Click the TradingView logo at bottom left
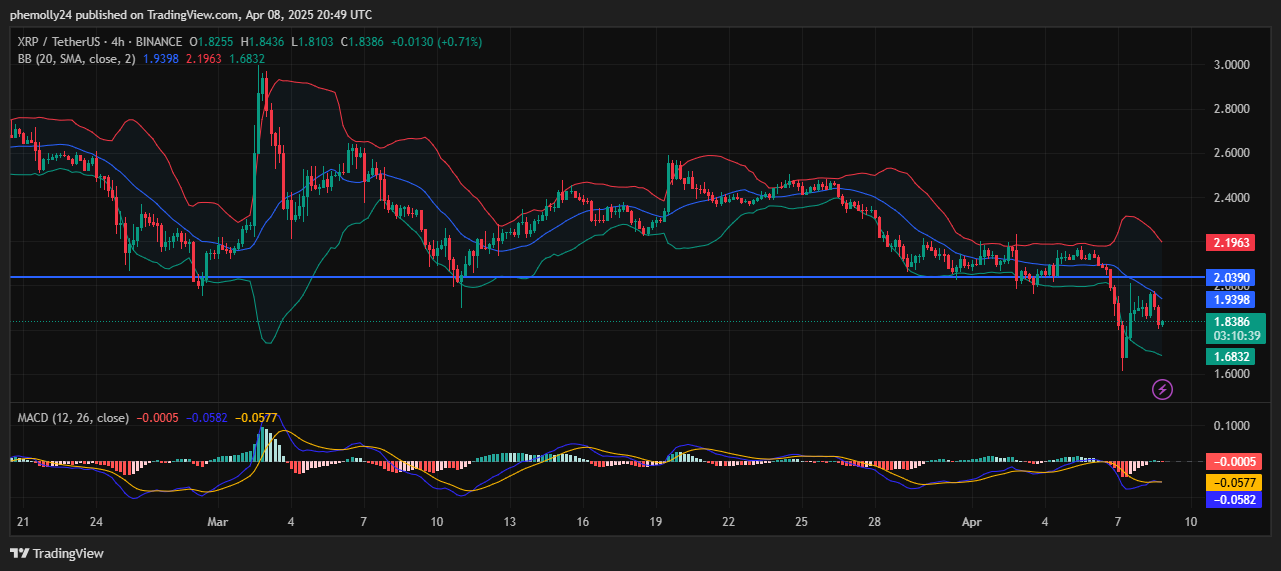 point(57,553)
